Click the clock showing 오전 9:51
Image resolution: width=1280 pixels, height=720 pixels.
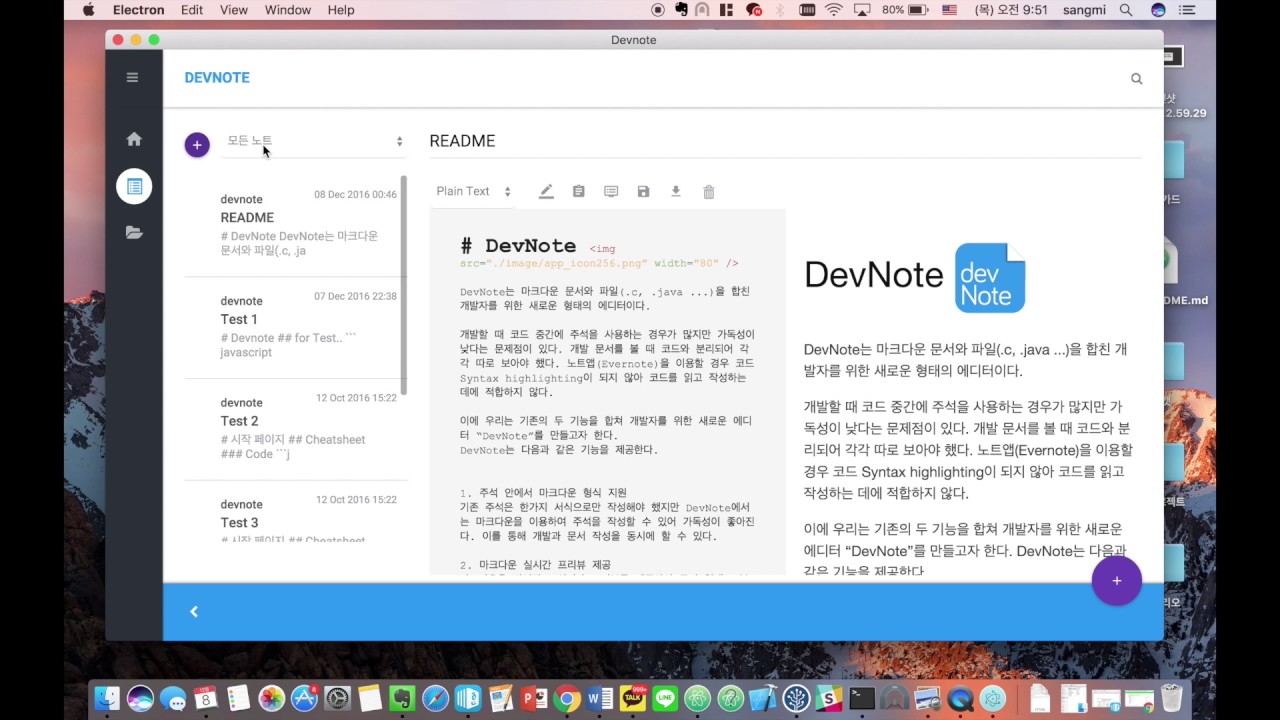pyautogui.click(x=1010, y=10)
